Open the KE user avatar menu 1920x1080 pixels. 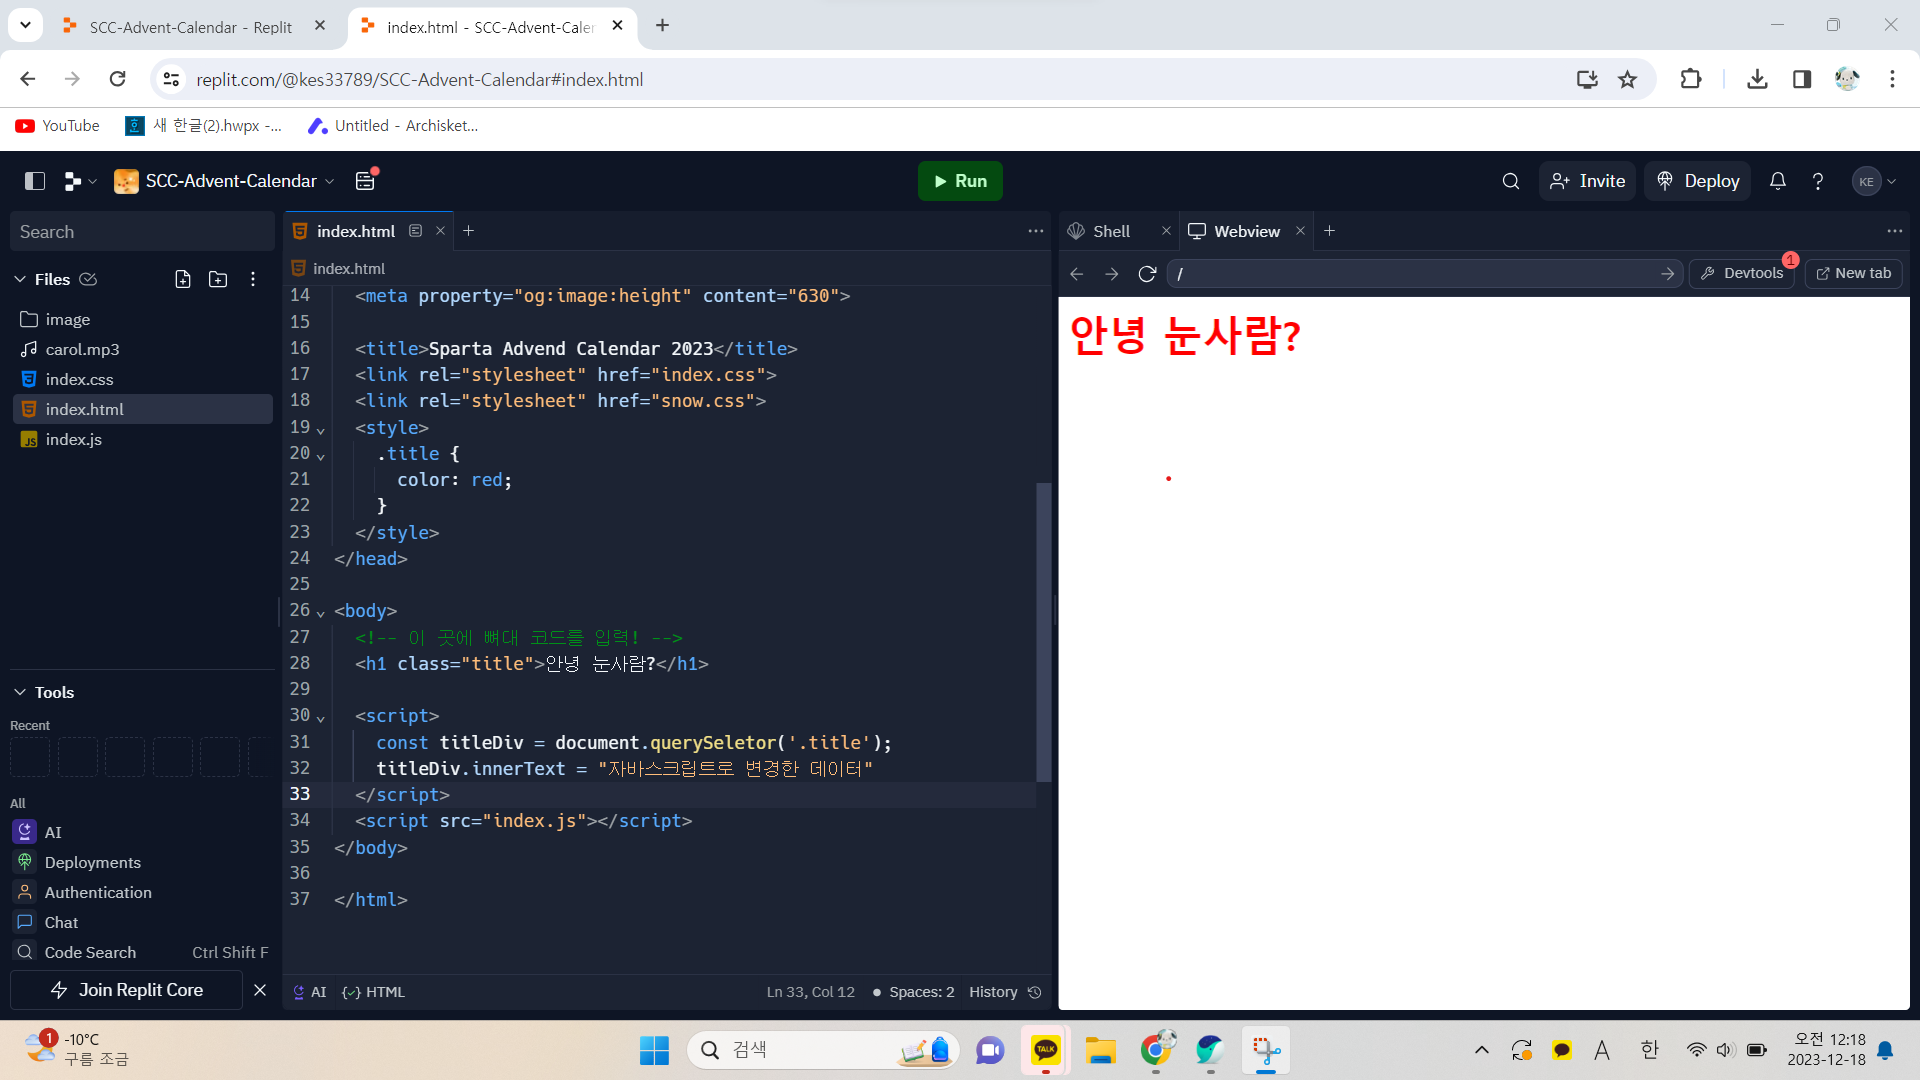[x=1874, y=181]
